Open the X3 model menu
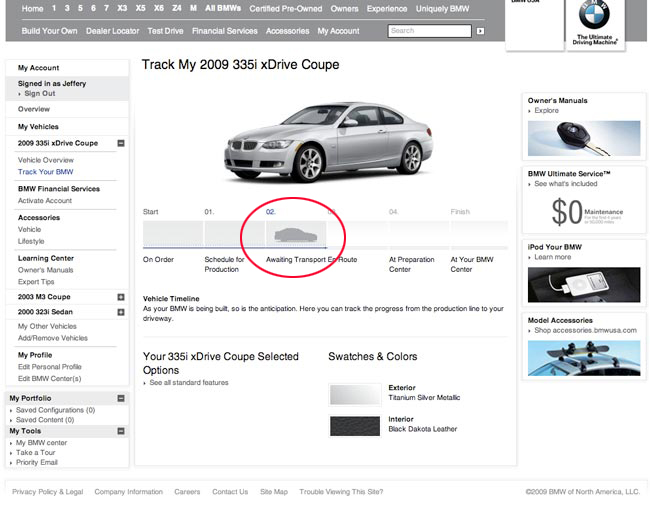This screenshot has width=650, height=507. (122, 8)
